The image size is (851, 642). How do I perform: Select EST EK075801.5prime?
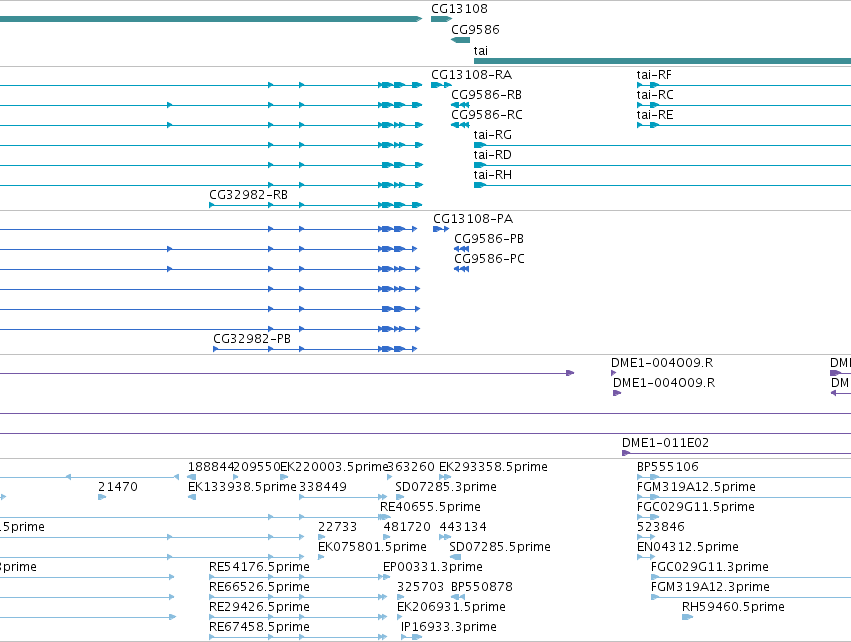[x=372, y=546]
